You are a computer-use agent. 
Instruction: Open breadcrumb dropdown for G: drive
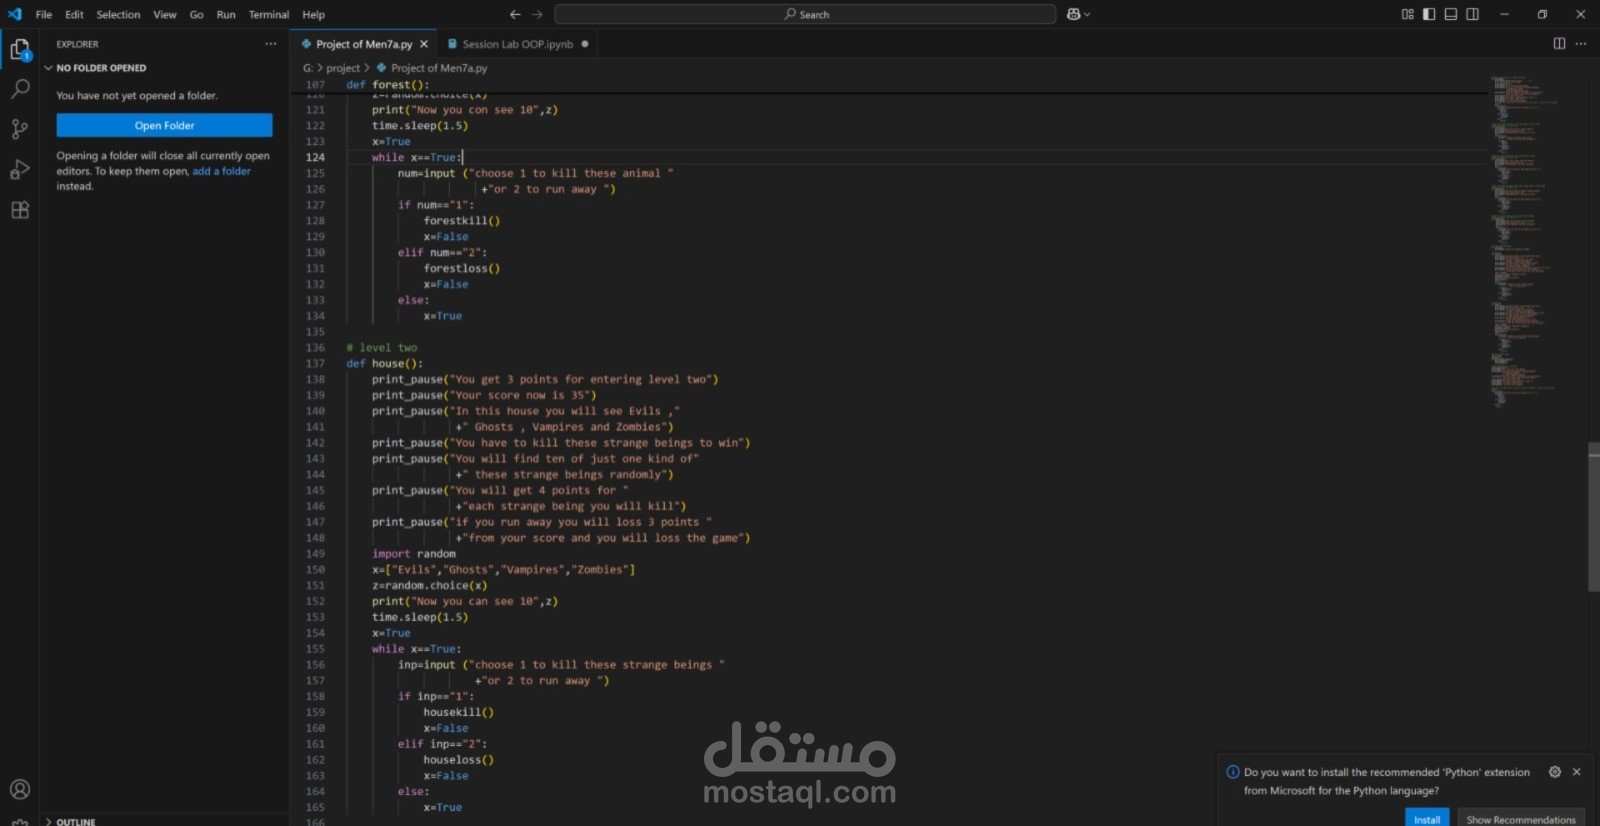point(308,68)
